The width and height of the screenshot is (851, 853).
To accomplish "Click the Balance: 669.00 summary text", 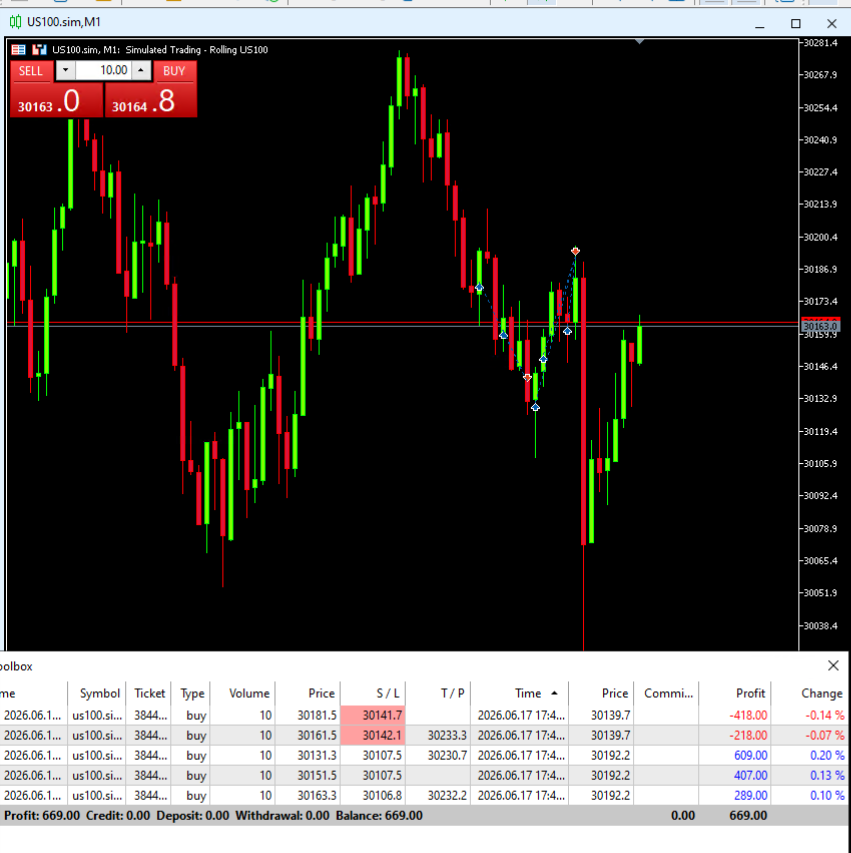I will click(379, 815).
